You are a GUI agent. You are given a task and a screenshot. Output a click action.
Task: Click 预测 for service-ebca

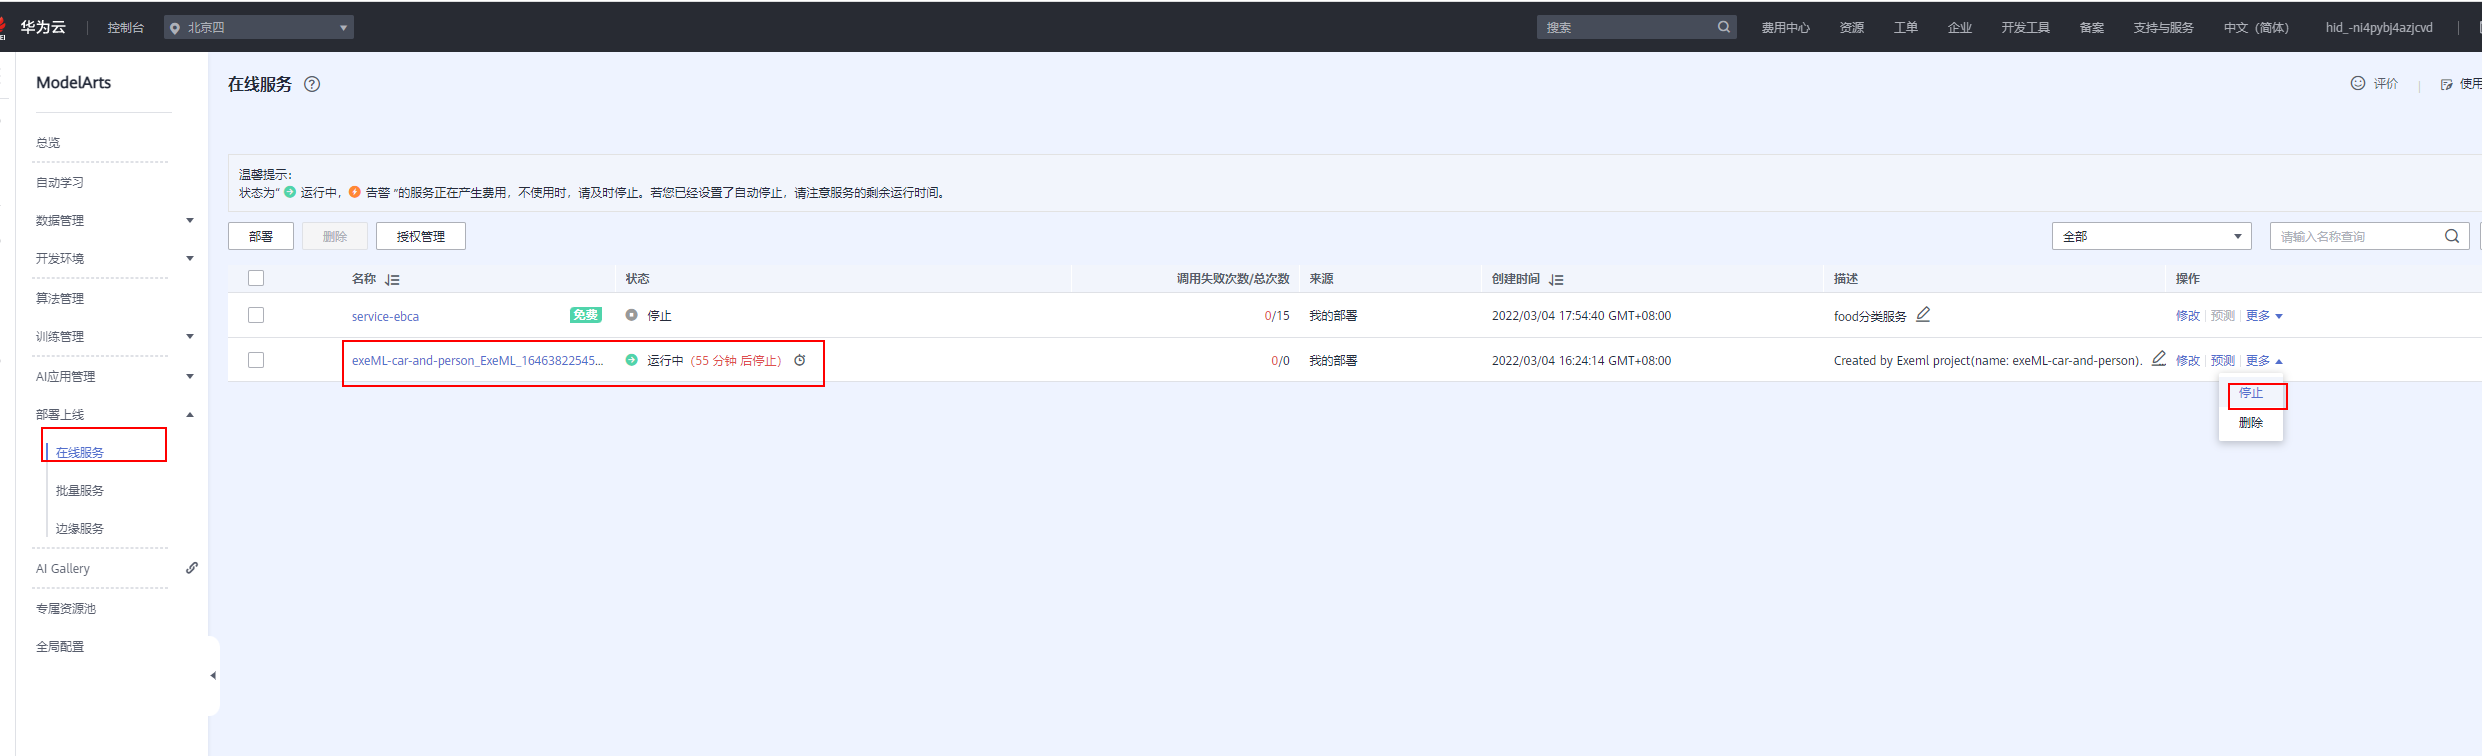pyautogui.click(x=2222, y=316)
